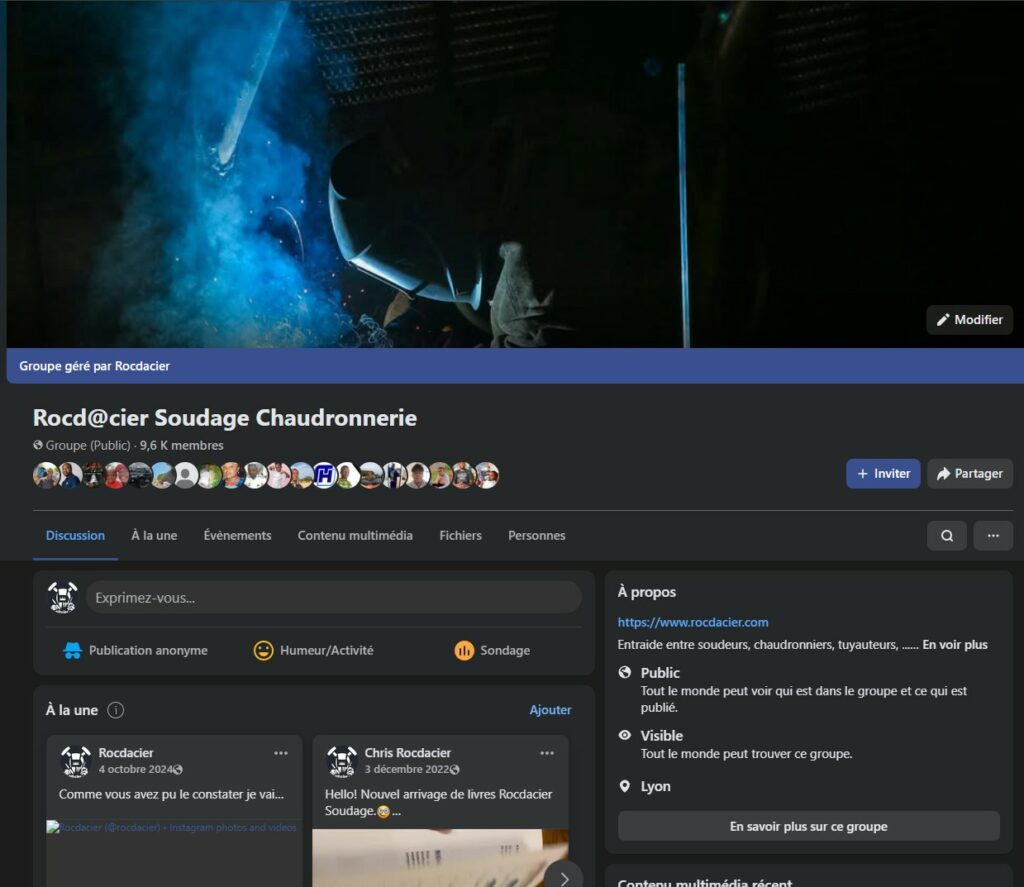Create a Sondage poll

[492, 651]
